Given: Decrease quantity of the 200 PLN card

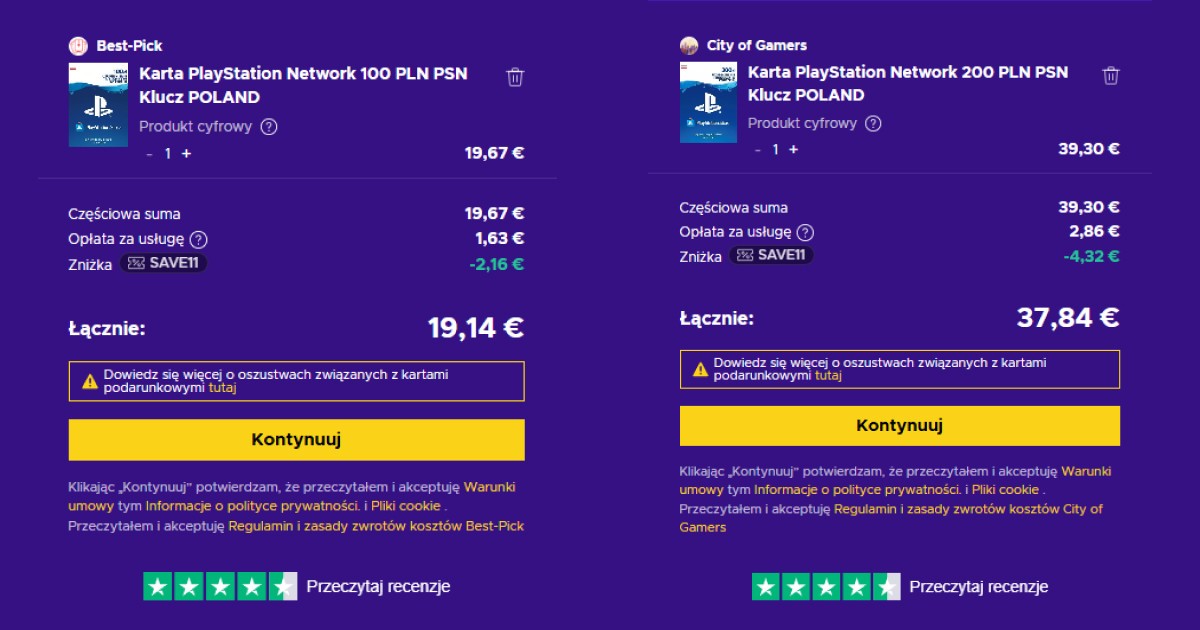Looking at the screenshot, I should (x=756, y=149).
